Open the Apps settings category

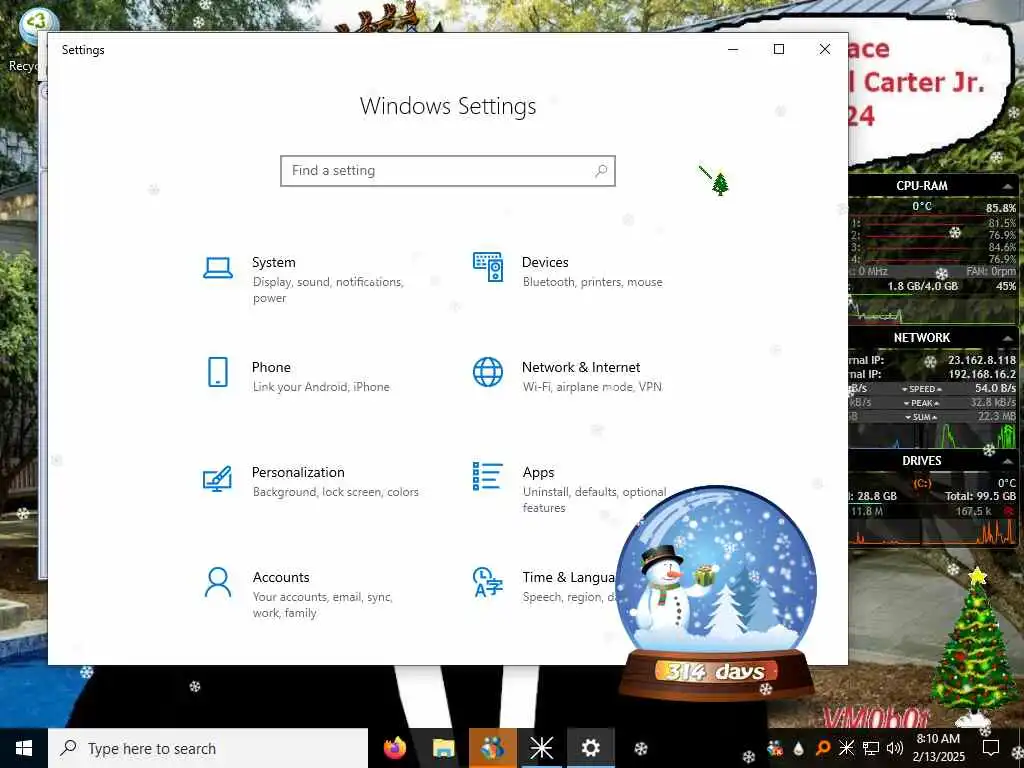(568, 488)
